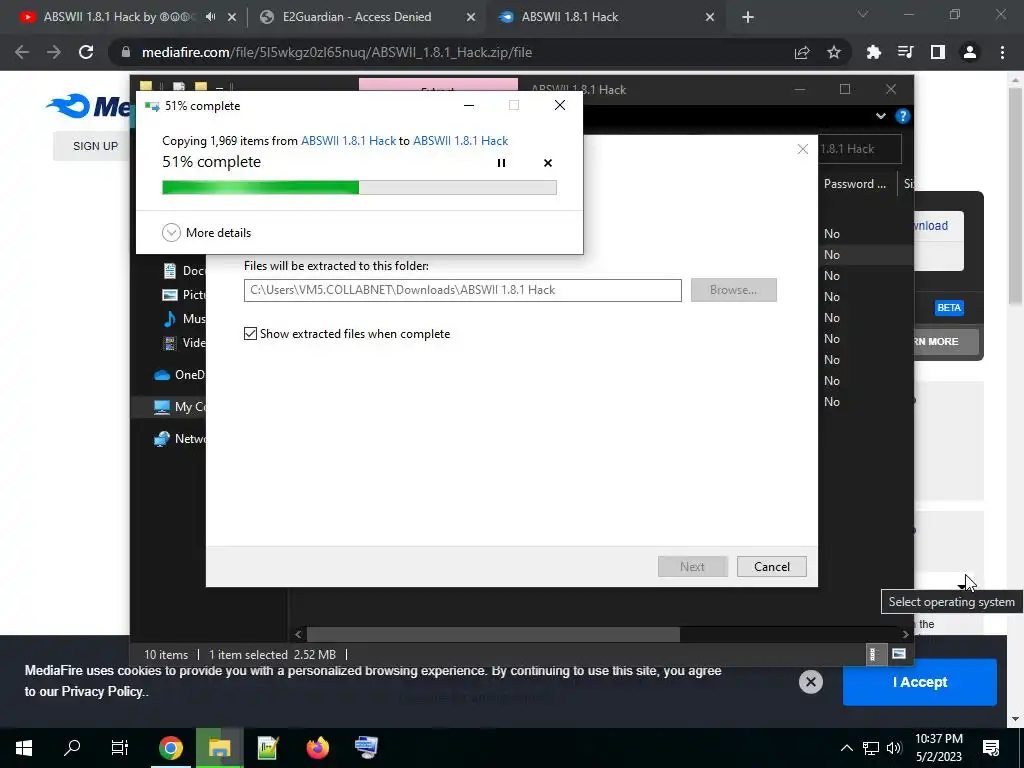Open Chrome profile icon
The height and width of the screenshot is (768, 1024).
click(970, 52)
